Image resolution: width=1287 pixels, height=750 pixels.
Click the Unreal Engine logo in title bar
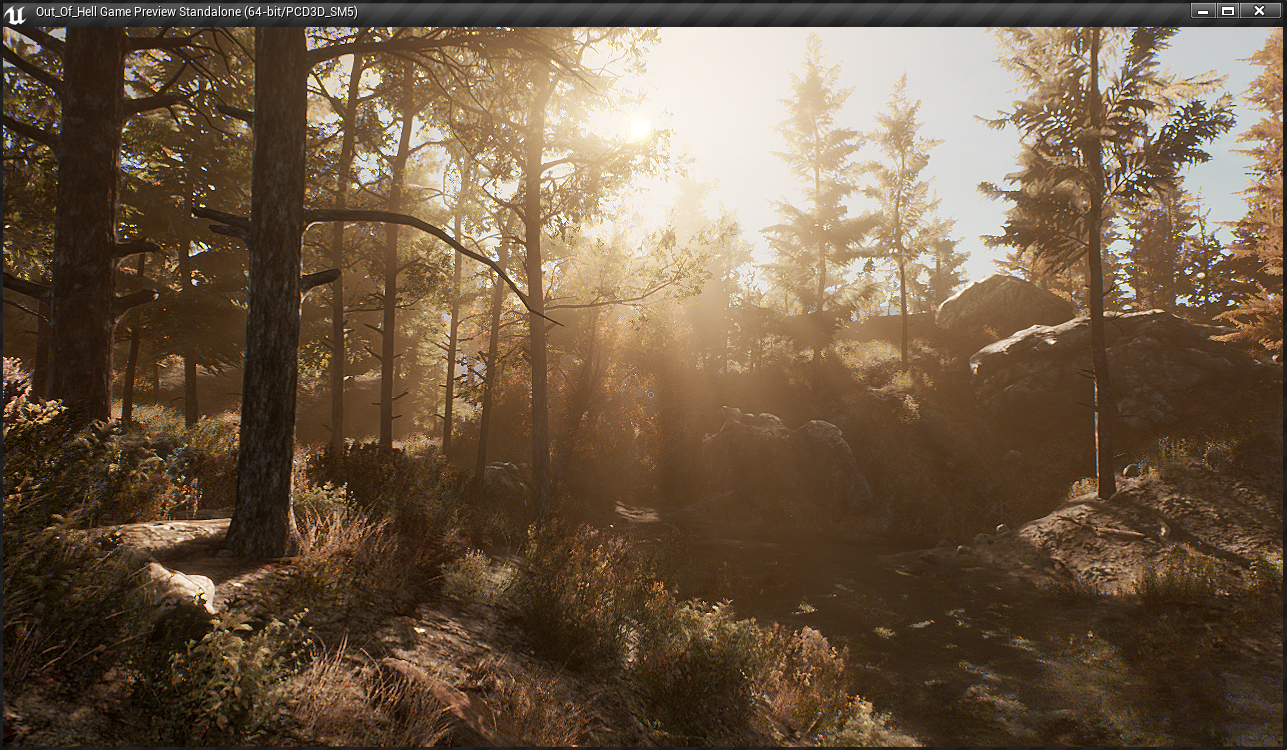pos(15,13)
